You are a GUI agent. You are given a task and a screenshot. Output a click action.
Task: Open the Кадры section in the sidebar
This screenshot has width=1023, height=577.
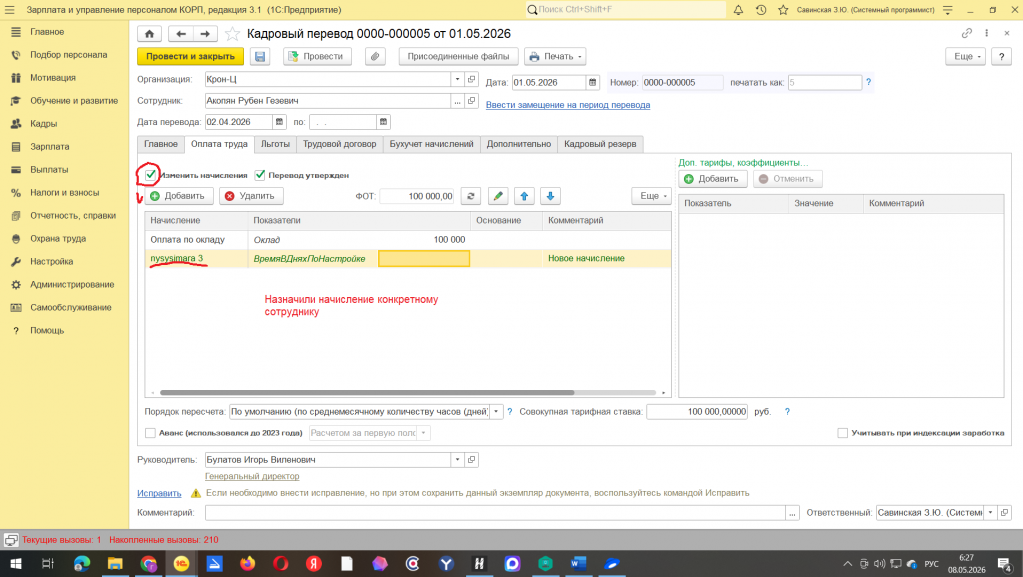point(43,123)
